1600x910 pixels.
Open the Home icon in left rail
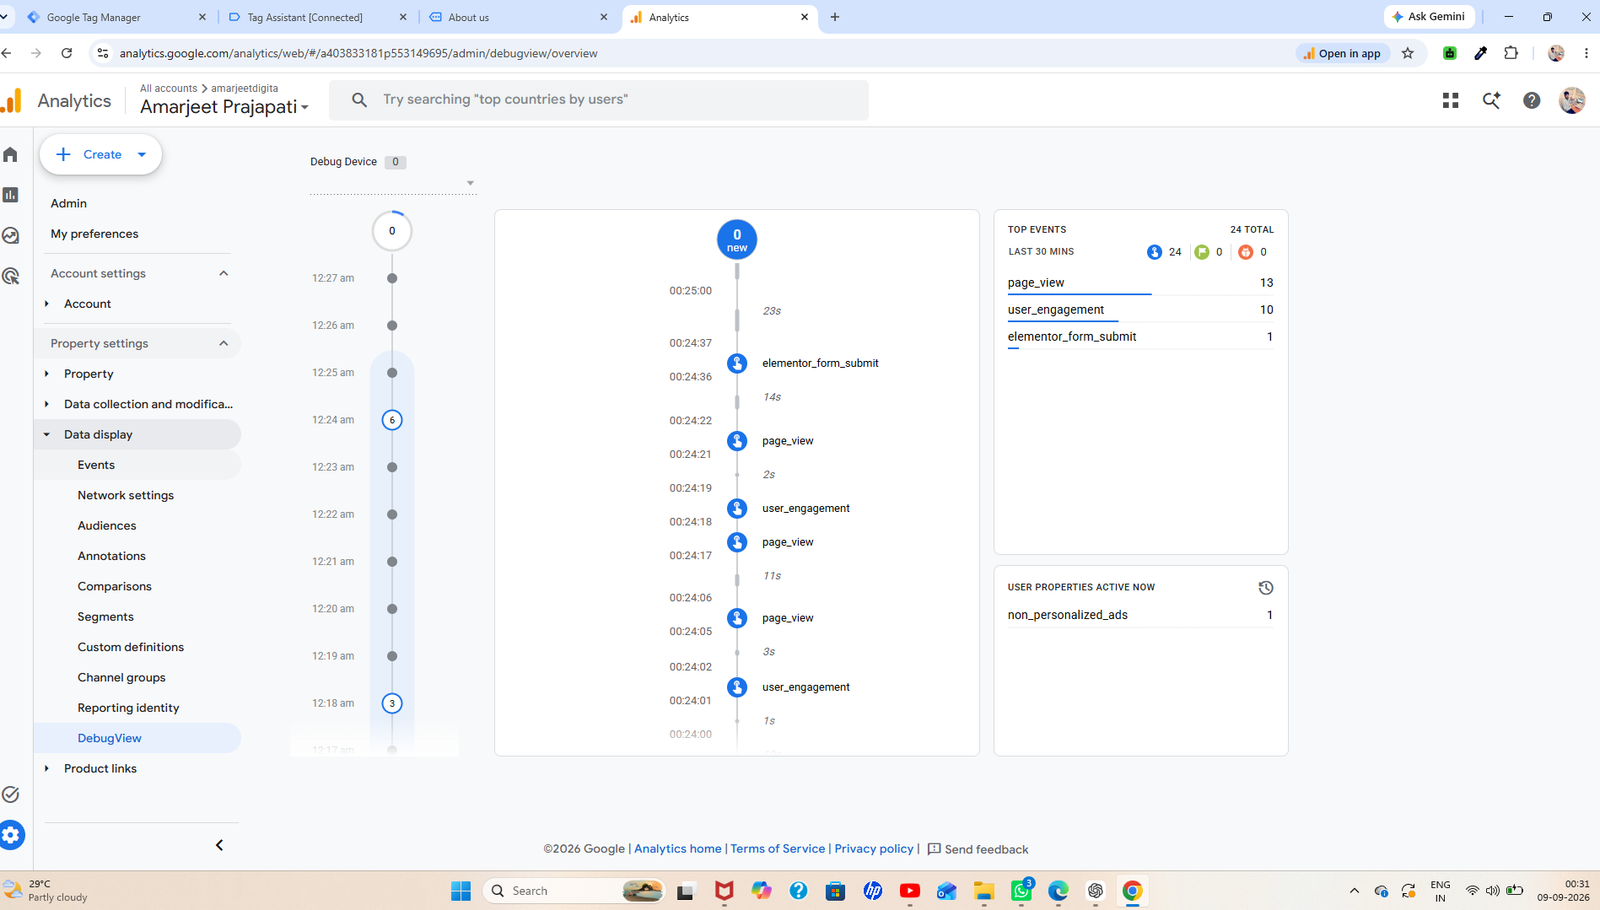point(11,154)
